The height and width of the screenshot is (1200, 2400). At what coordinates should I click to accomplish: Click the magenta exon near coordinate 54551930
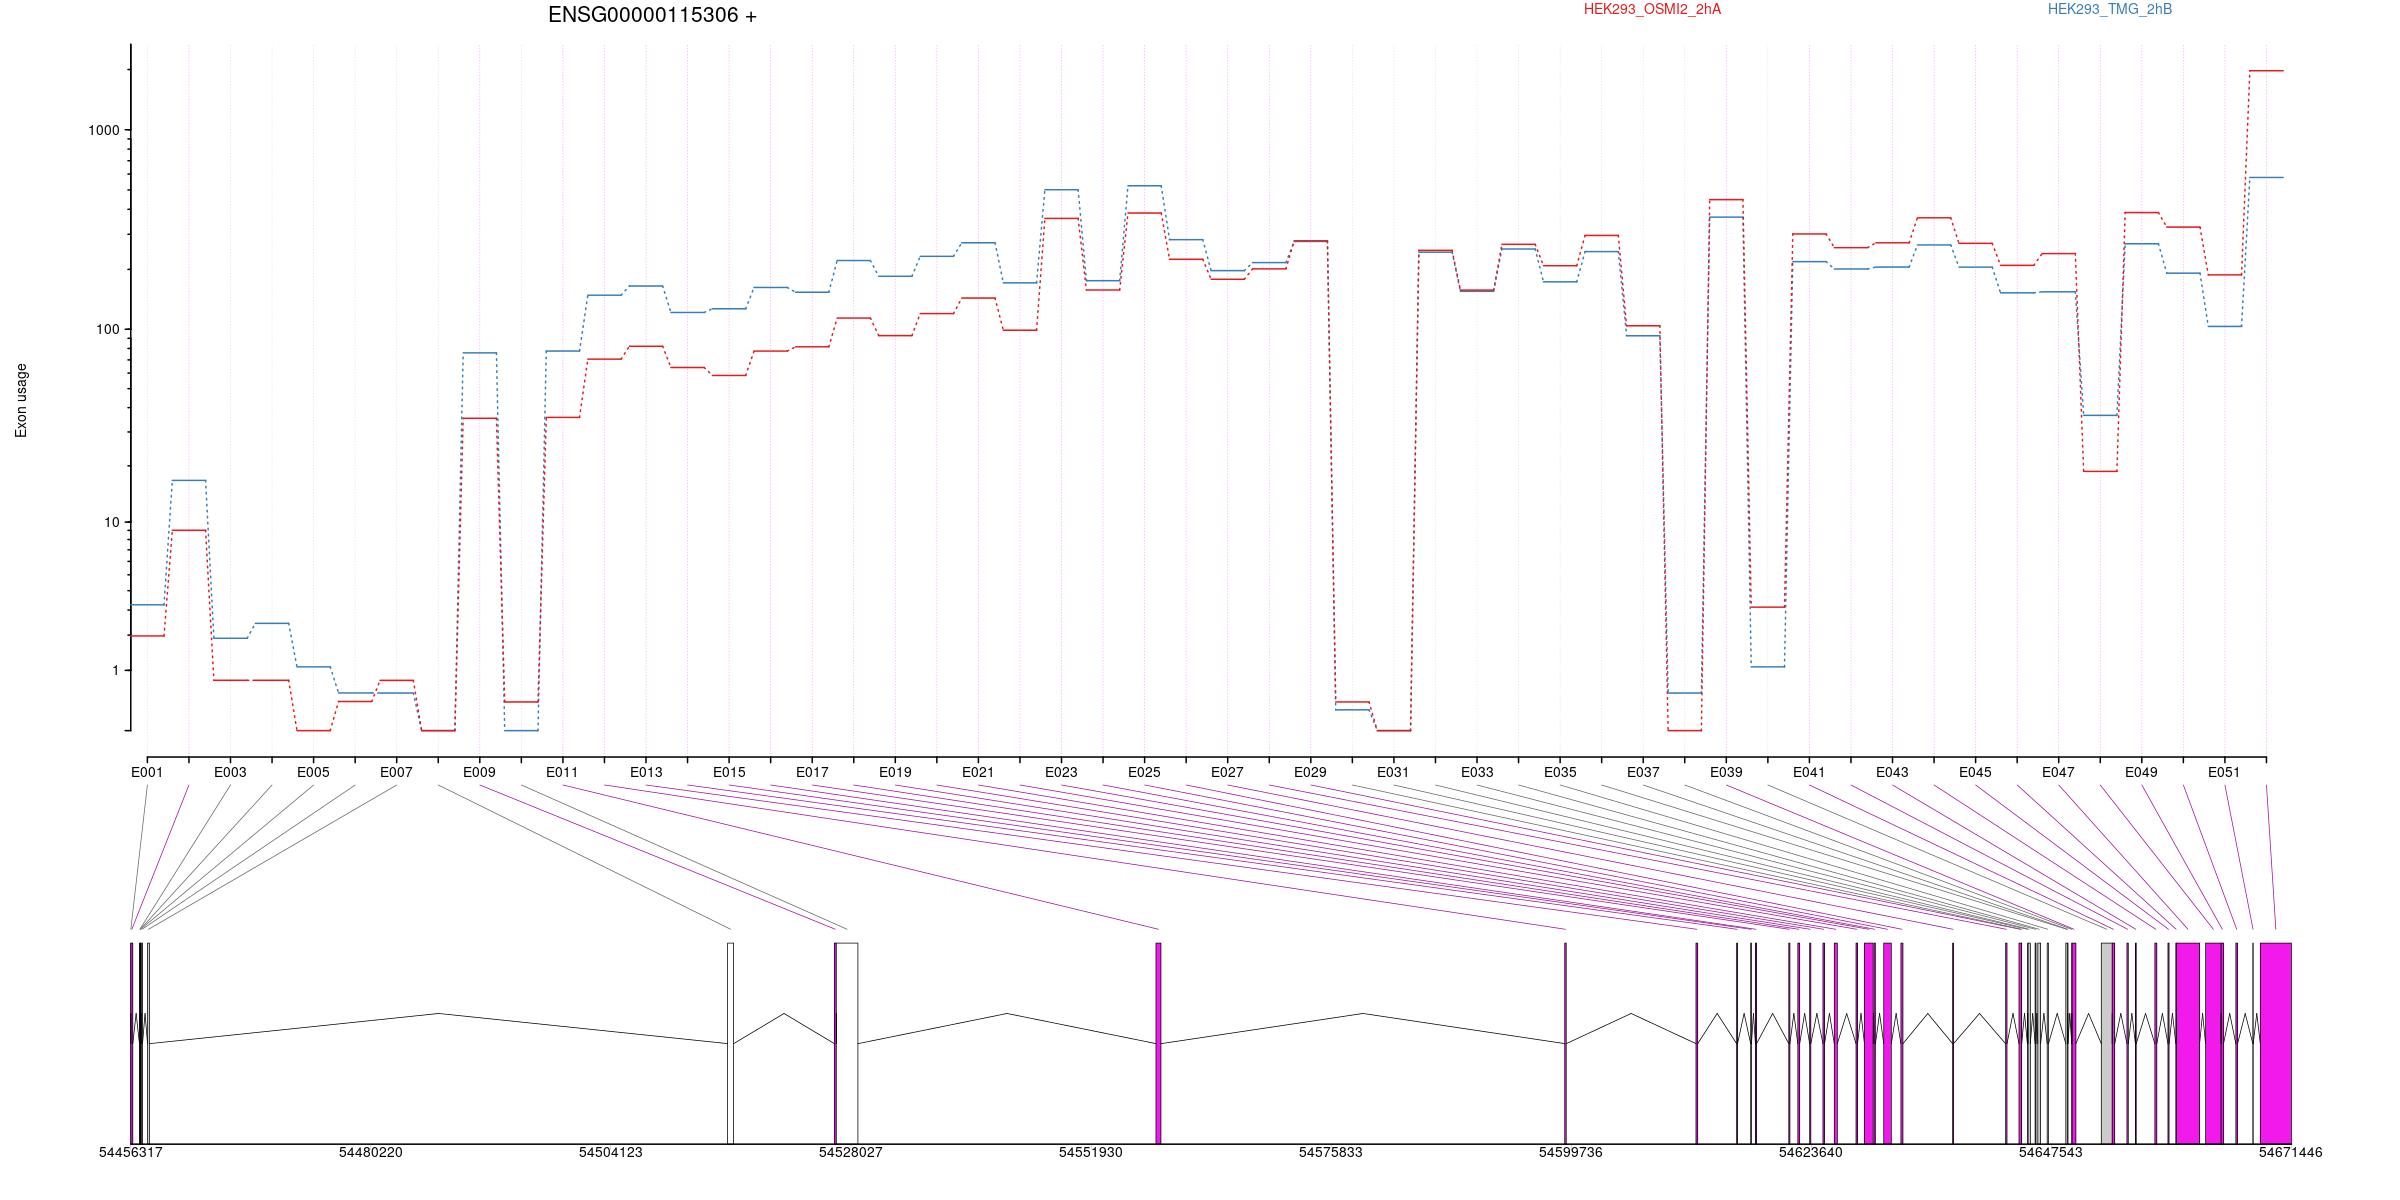(1158, 1043)
